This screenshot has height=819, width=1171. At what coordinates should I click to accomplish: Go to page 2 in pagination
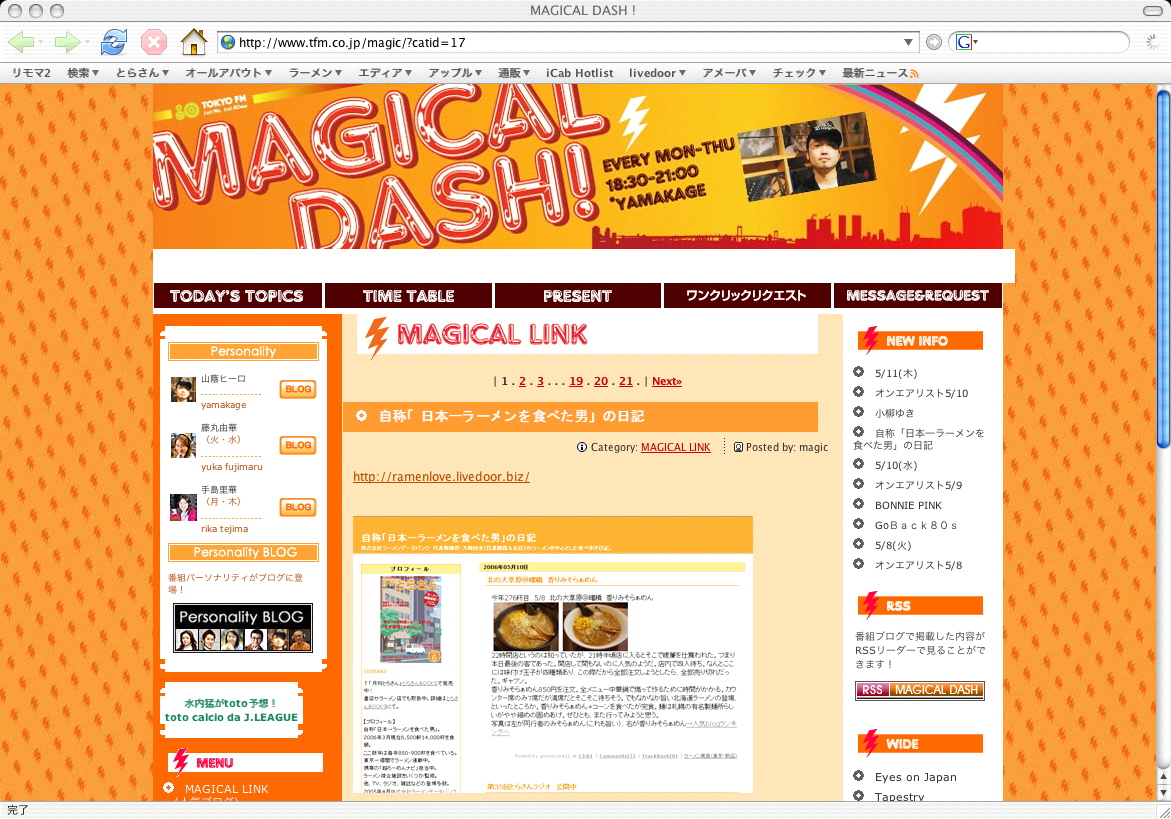click(x=523, y=381)
